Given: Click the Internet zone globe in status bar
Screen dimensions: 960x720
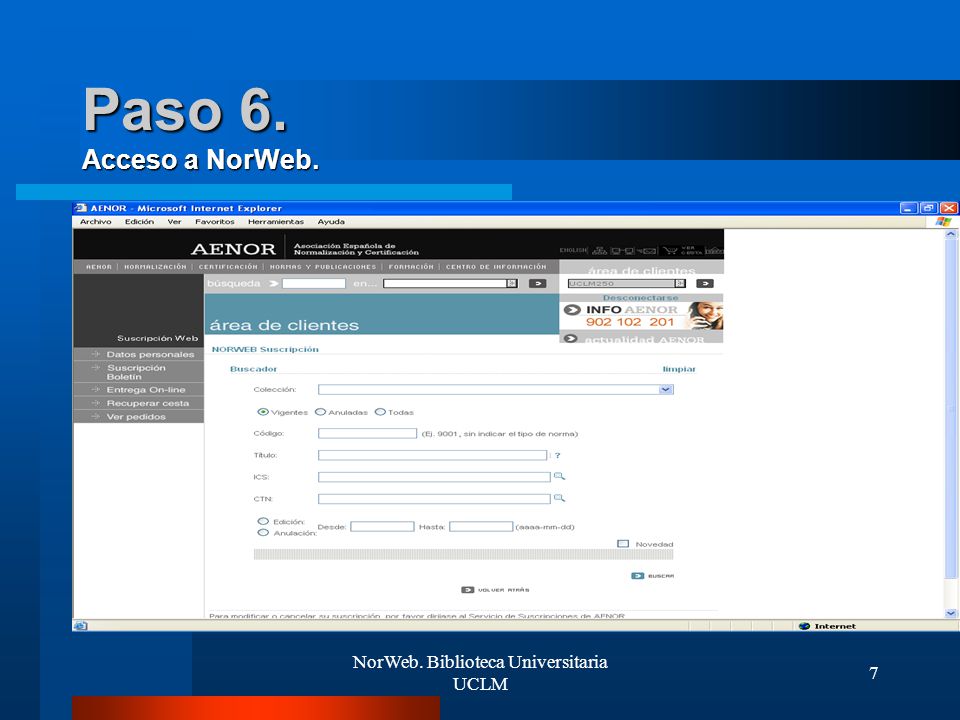Looking at the screenshot, I should point(804,626).
